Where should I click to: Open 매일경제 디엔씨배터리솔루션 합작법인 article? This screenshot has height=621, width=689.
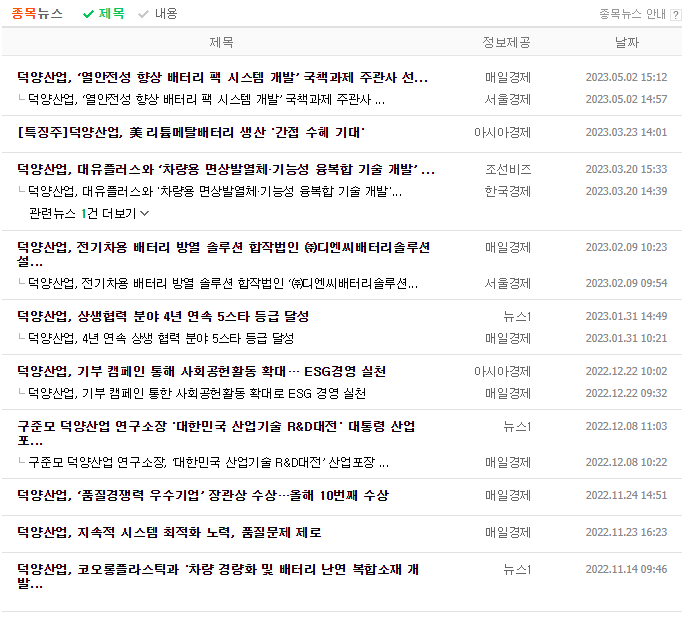(223, 254)
